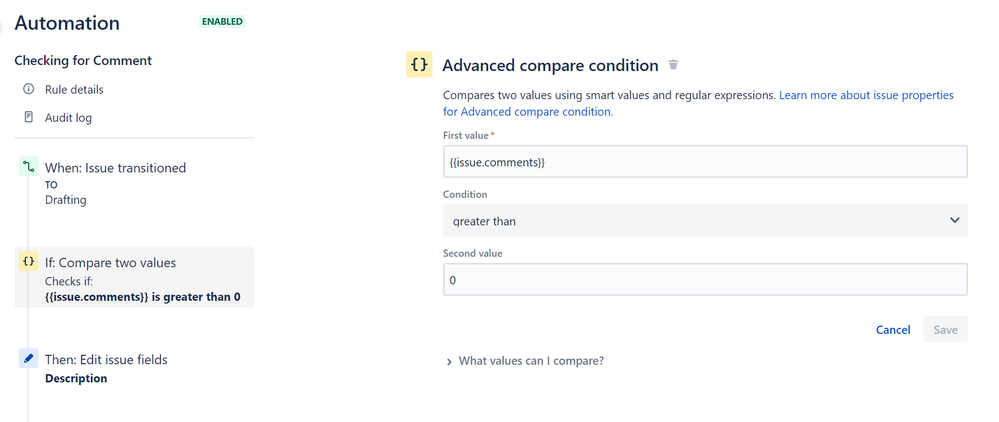The image size is (999, 422).
Task: Click the Cancel button
Action: [893, 330]
